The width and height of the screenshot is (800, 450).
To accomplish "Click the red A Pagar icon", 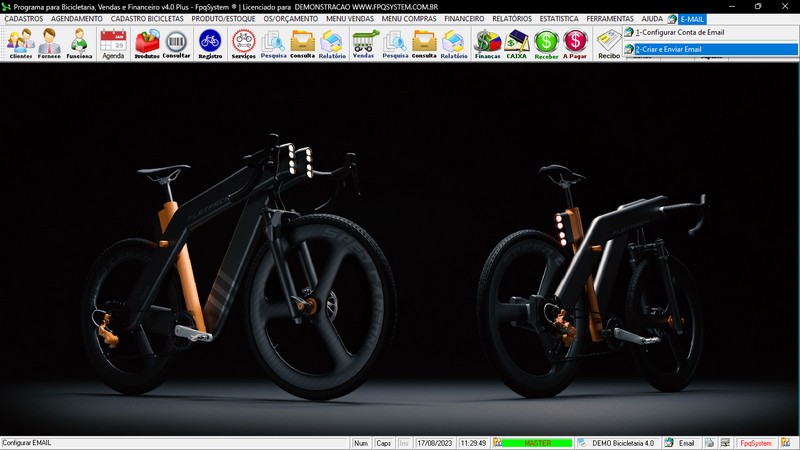I will tap(575, 43).
